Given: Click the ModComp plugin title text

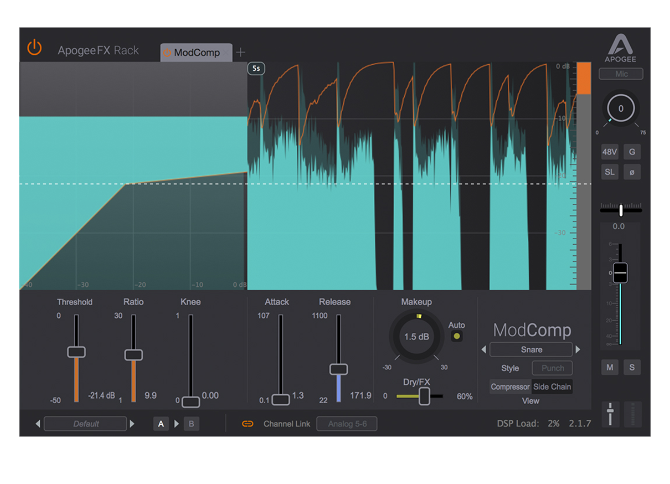Looking at the screenshot, I should click(x=532, y=330).
